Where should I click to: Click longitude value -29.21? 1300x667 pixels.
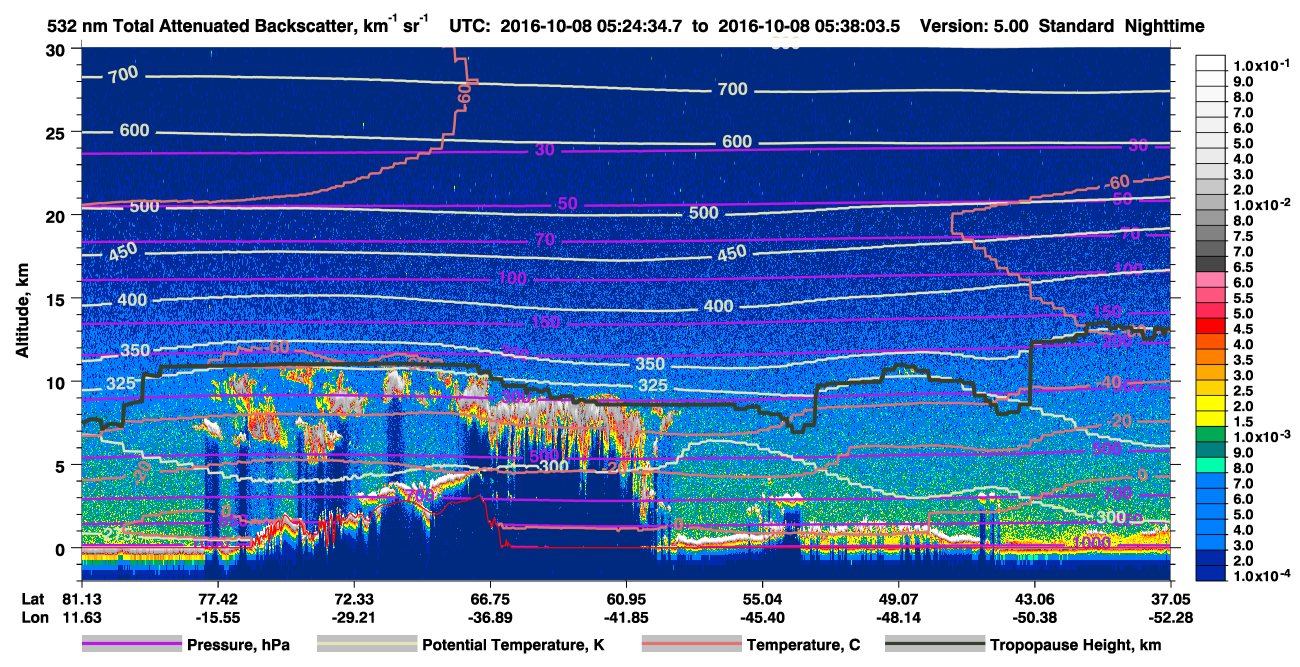pyautogui.click(x=353, y=617)
